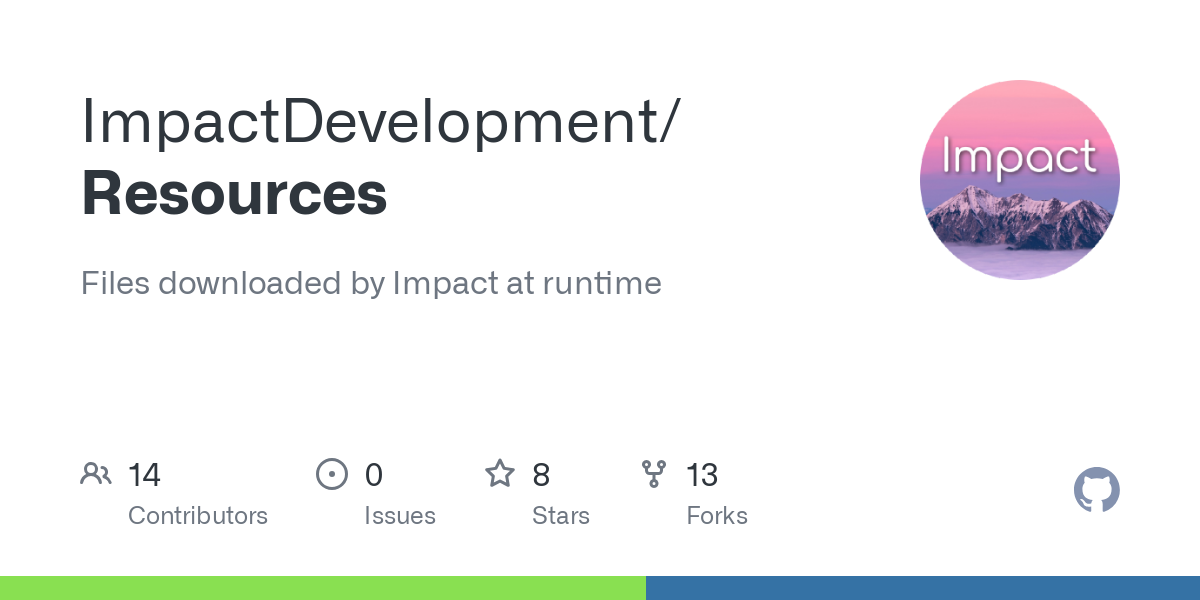Viewport: 1200px width, 600px height.
Task: Click the Stars label
Action: click(x=561, y=516)
